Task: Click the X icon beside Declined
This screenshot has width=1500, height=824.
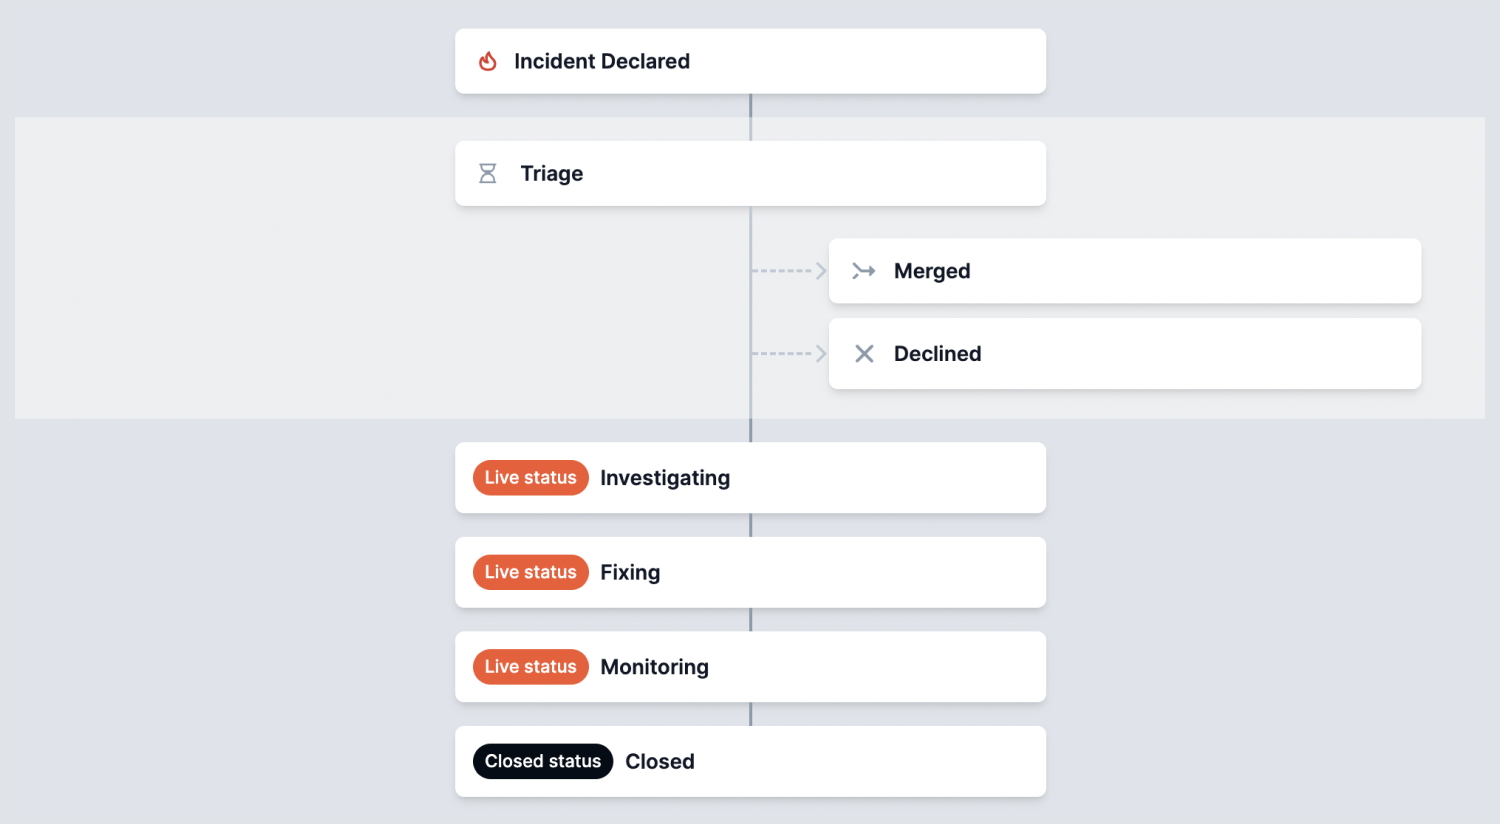Action: pyautogui.click(x=864, y=354)
